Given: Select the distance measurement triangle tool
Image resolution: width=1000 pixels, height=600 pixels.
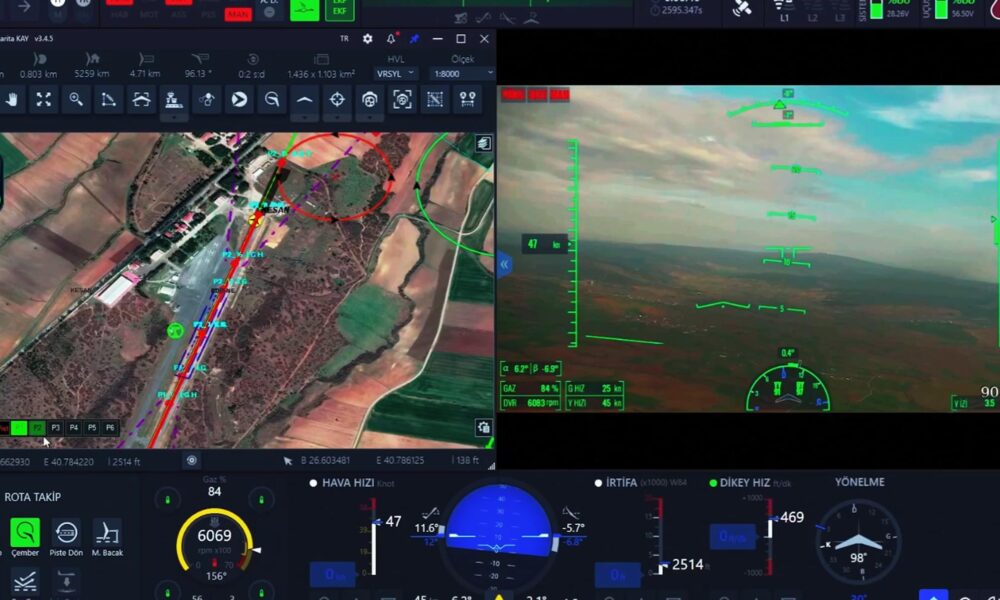Looking at the screenshot, I should tap(108, 99).
